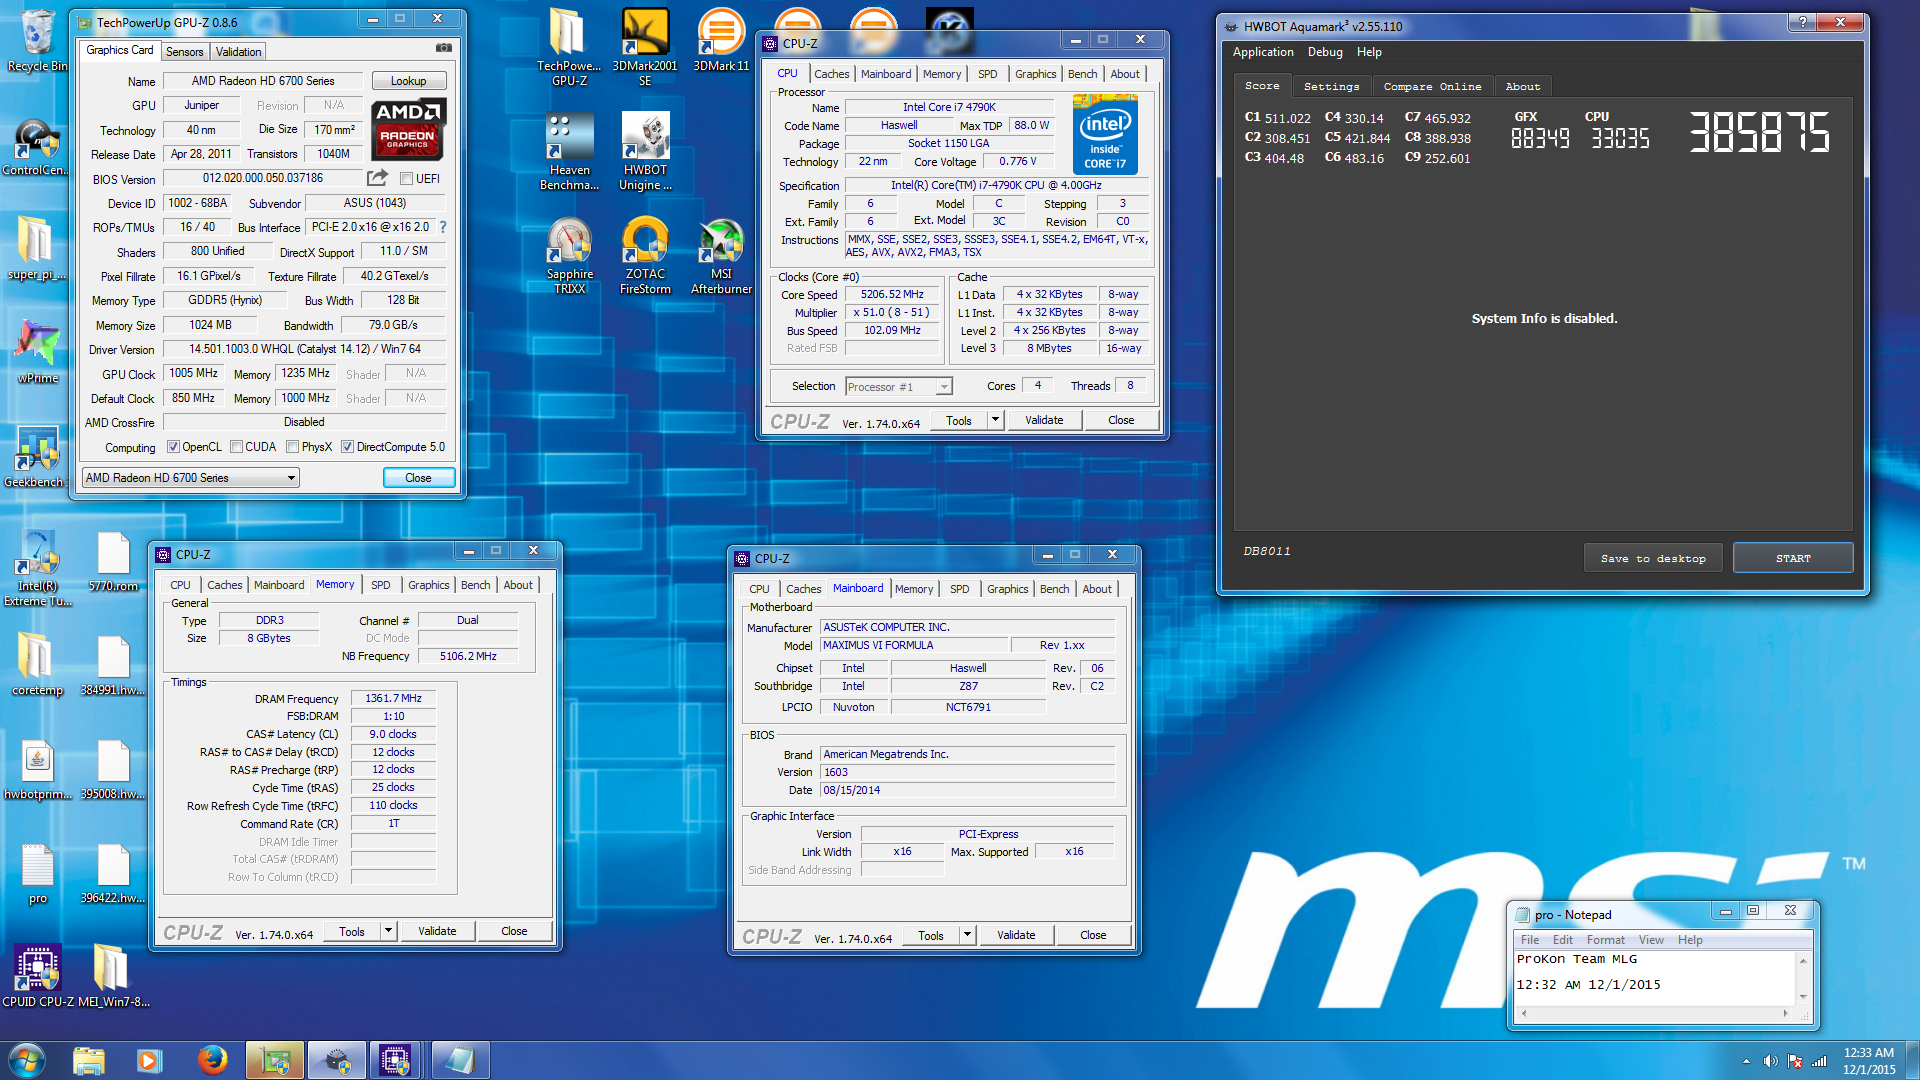Select the TechPowerUp GPU-Z folder icon

click(569, 47)
